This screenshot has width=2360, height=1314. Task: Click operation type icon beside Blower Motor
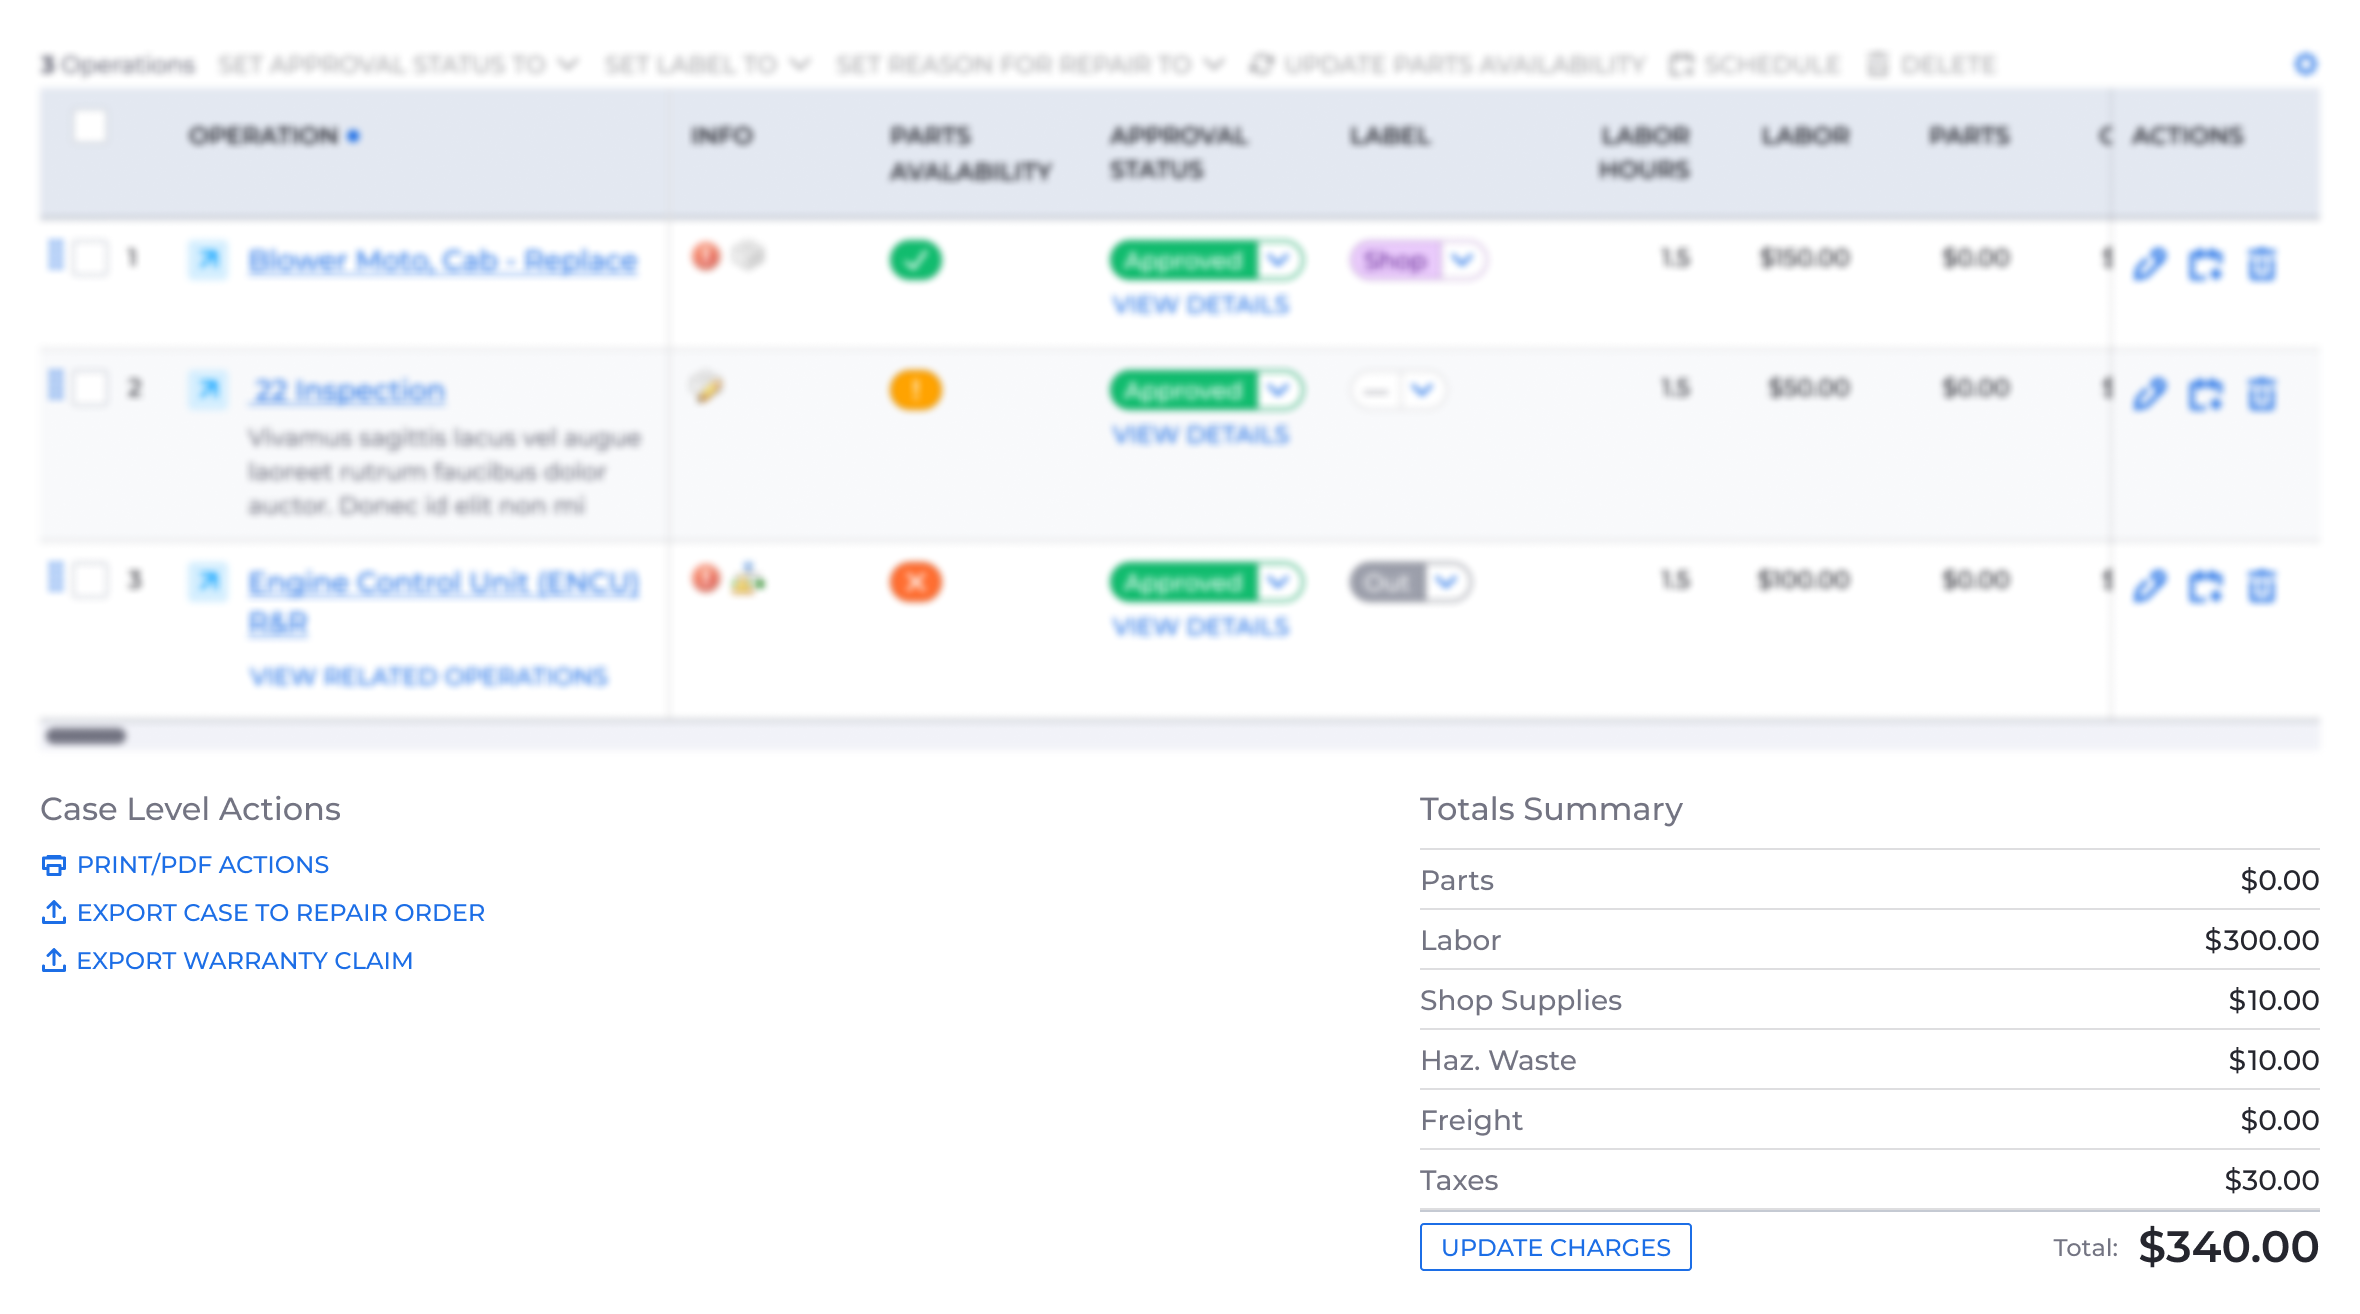(208, 260)
